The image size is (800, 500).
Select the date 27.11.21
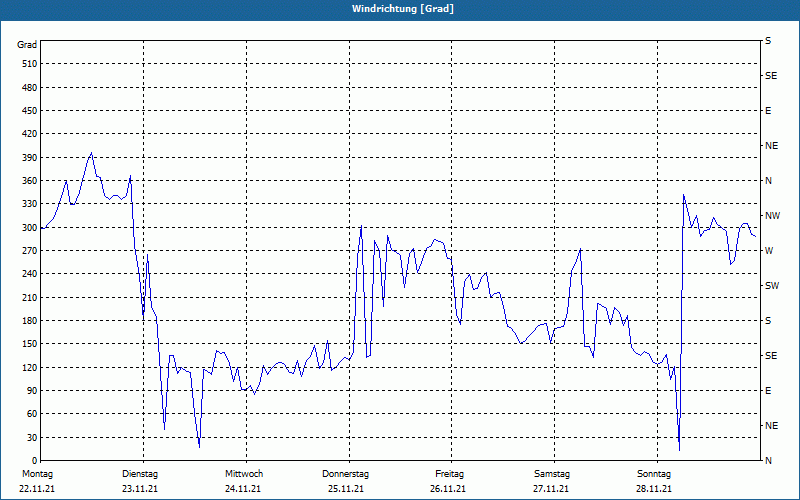click(551, 489)
